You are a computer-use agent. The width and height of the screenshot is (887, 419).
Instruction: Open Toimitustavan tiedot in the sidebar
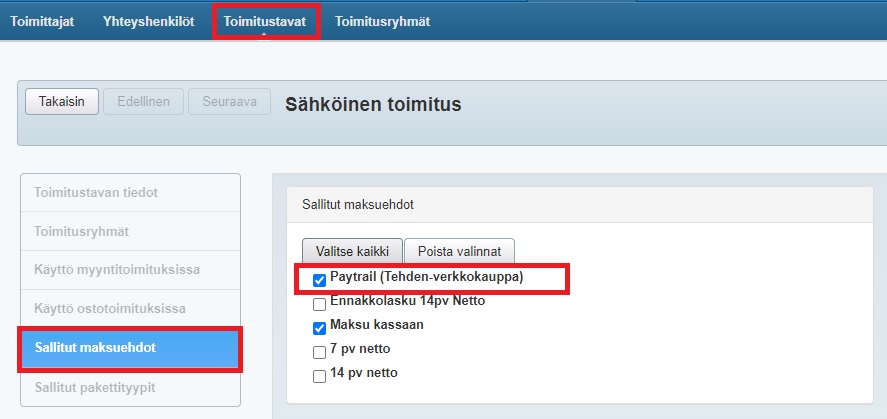click(131, 193)
